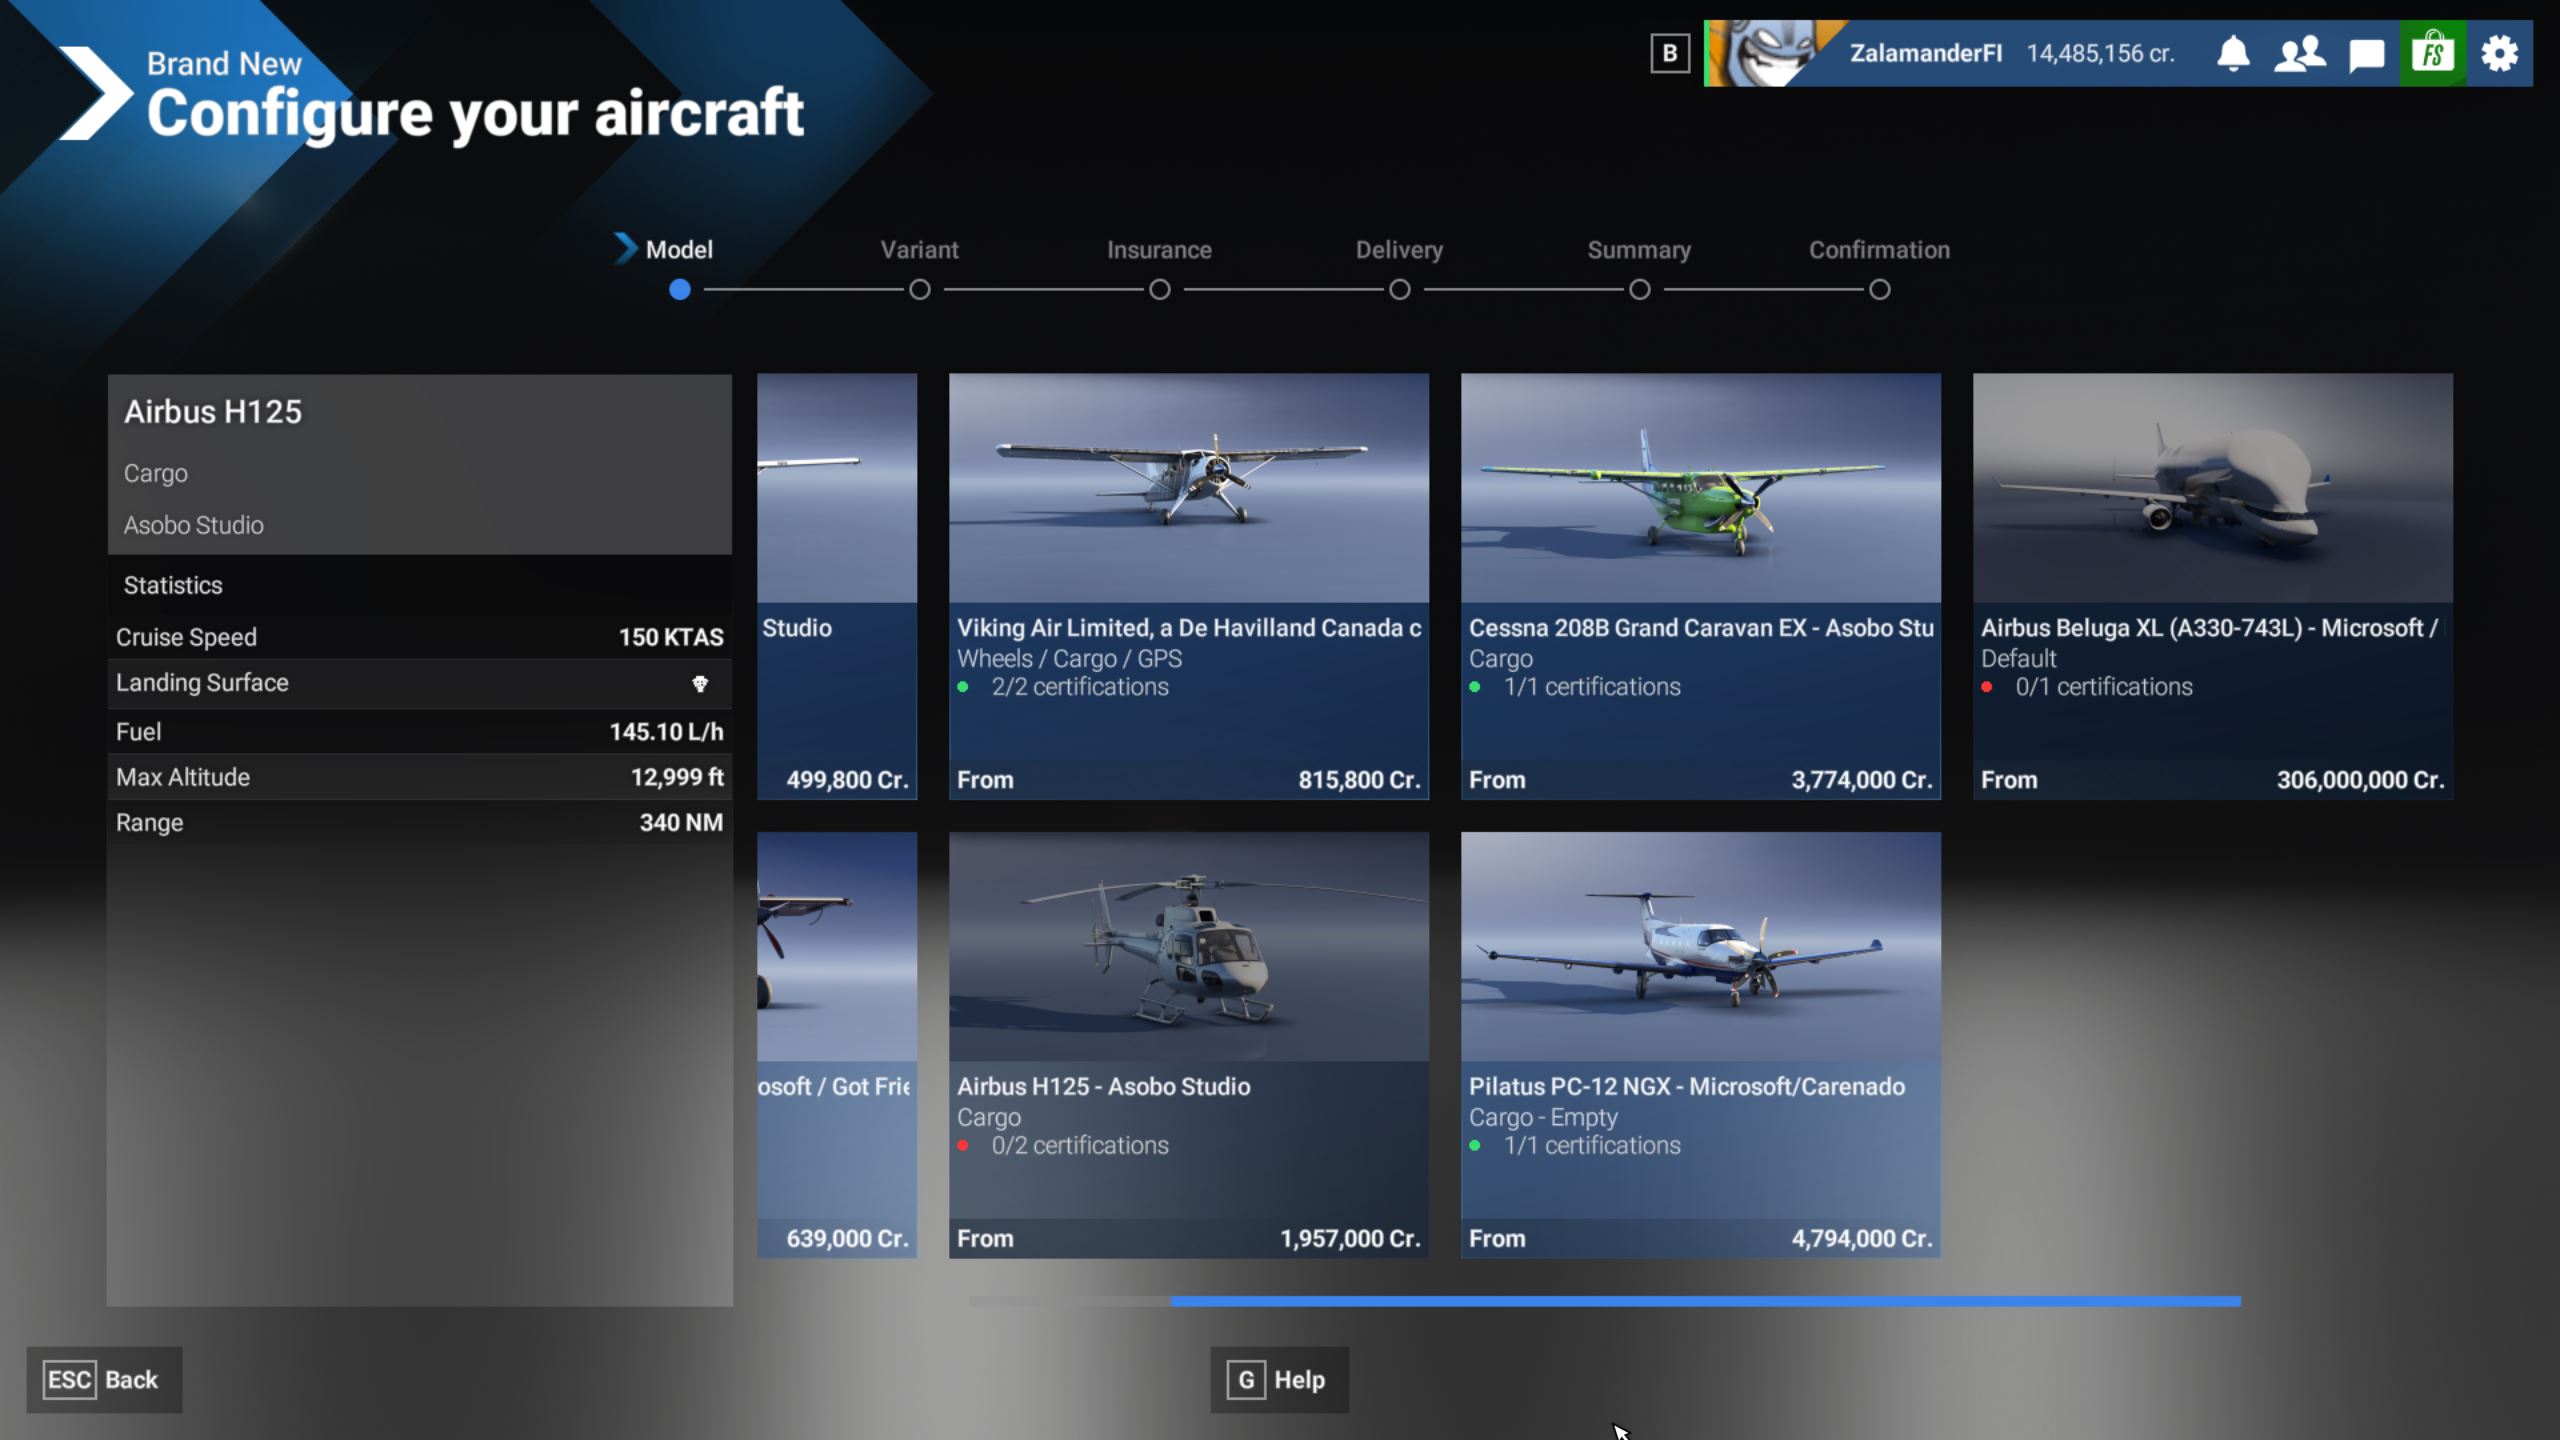
Task: Click the Configure your aircraft heading
Action: coord(475,112)
